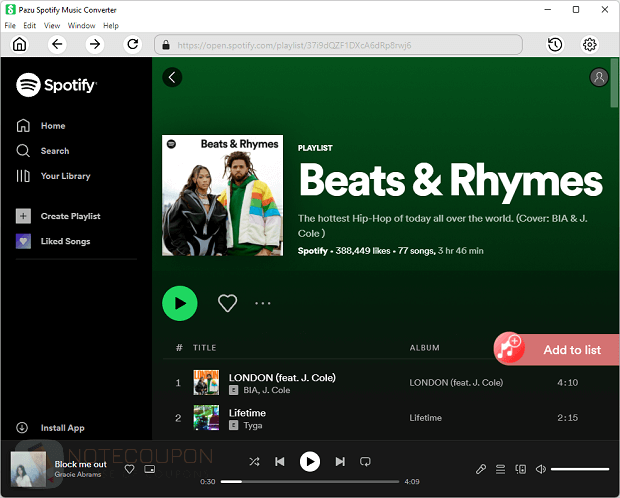Screen dimensions: 620x498
Task: Mute with the volume speaker icon
Action: [x=541, y=469]
